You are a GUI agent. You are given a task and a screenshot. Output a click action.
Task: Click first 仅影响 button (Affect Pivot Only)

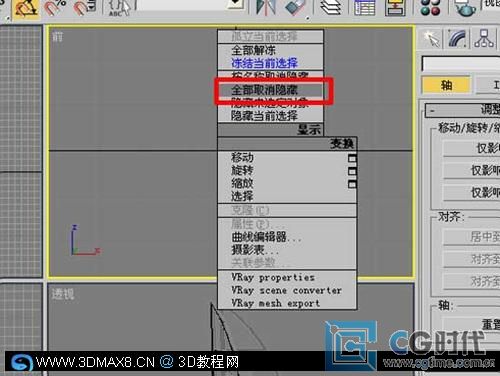pyautogui.click(x=471, y=148)
